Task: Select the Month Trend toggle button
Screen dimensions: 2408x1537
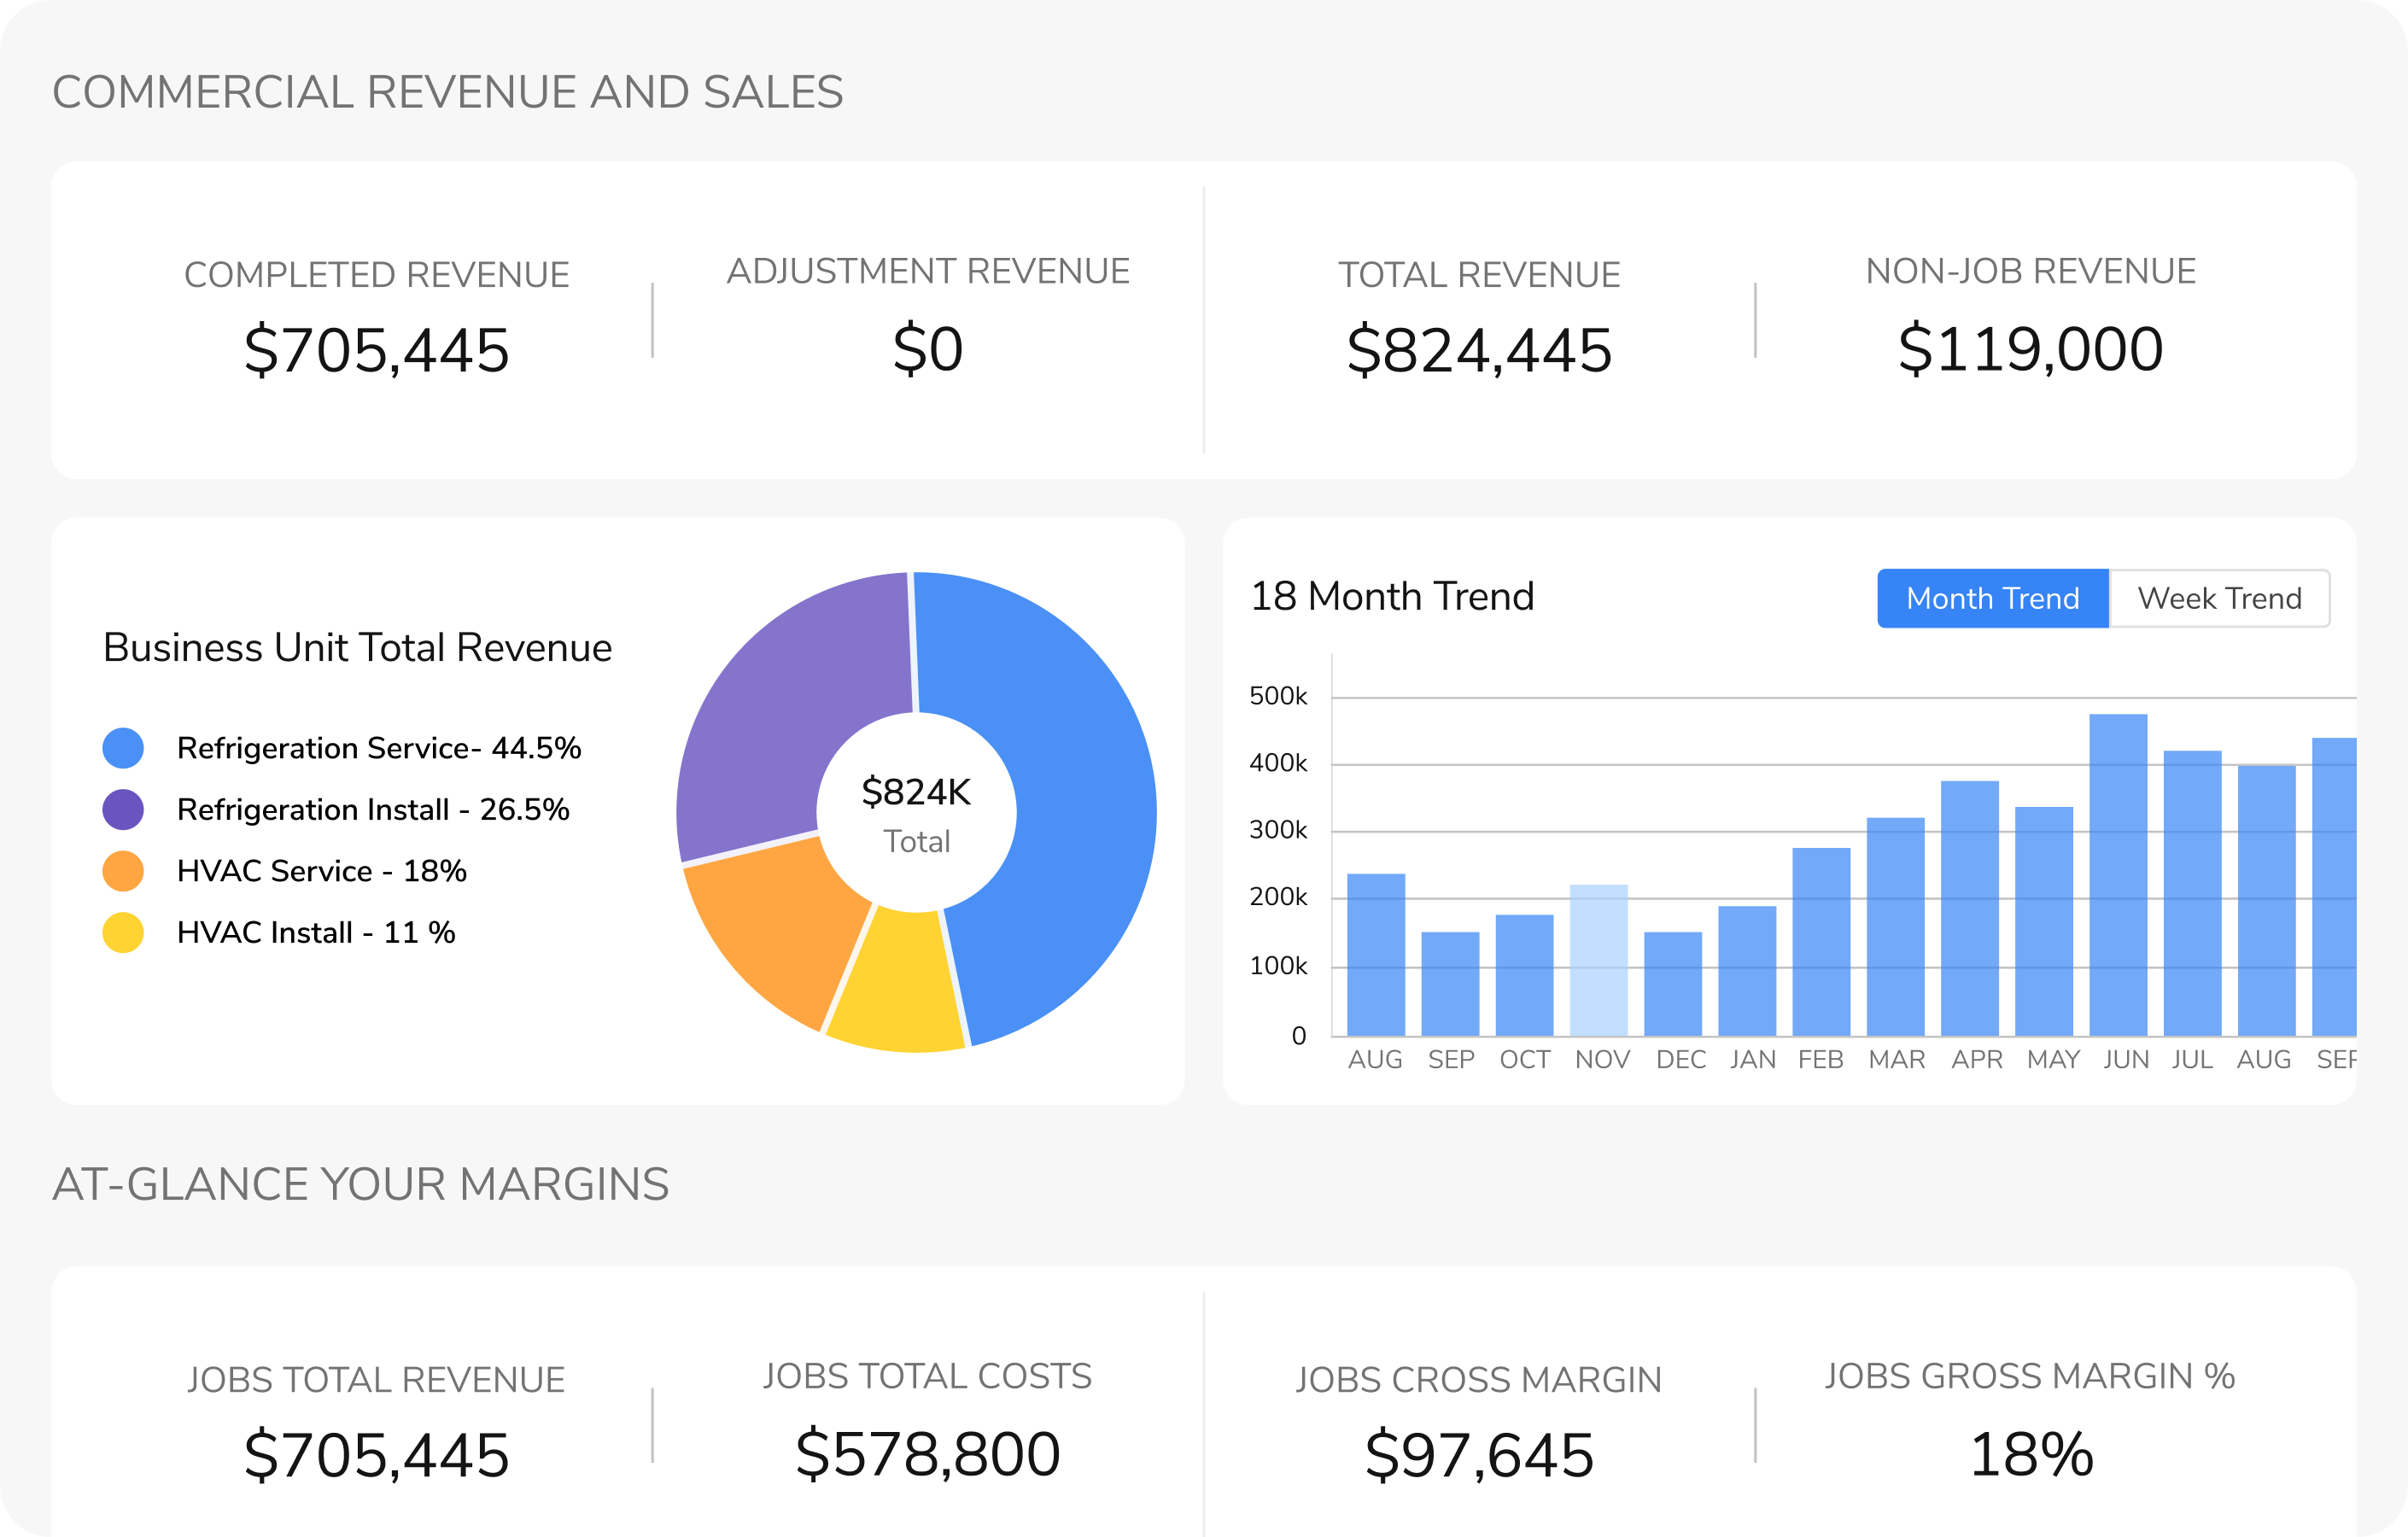Action: click(1992, 598)
